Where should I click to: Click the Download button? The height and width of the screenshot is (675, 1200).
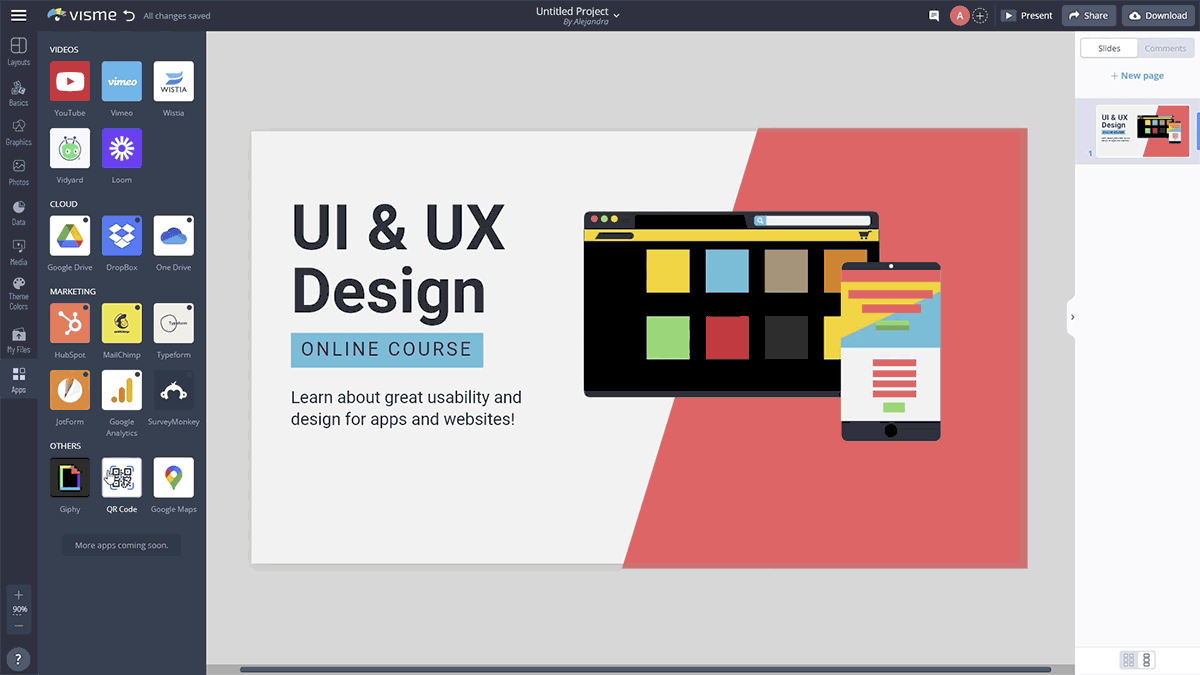[1158, 16]
